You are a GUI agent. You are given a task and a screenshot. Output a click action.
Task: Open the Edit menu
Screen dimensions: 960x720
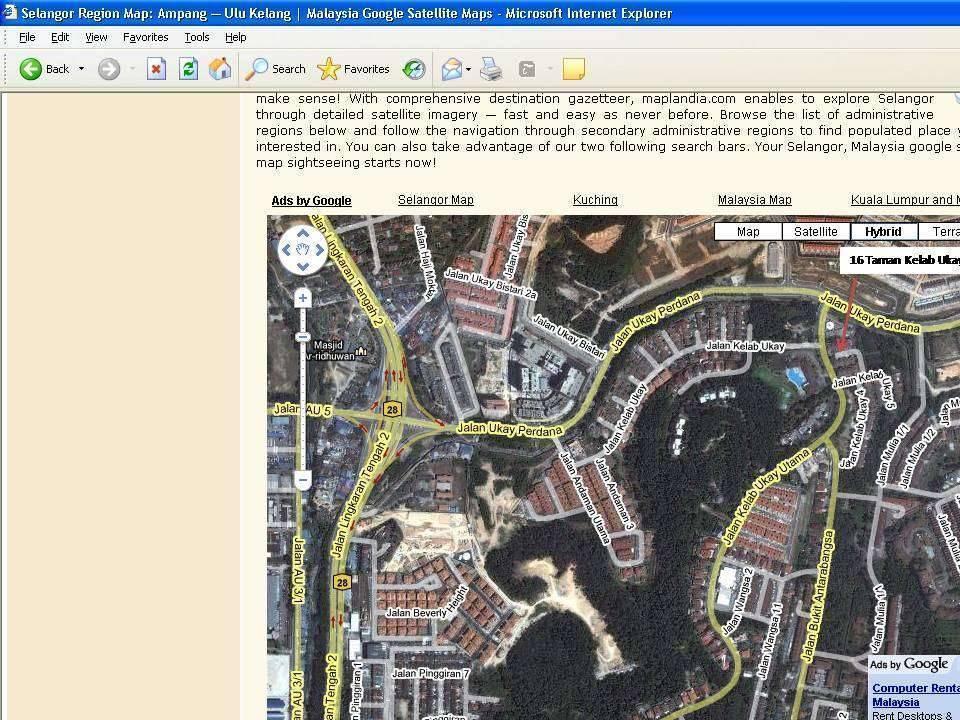[60, 37]
